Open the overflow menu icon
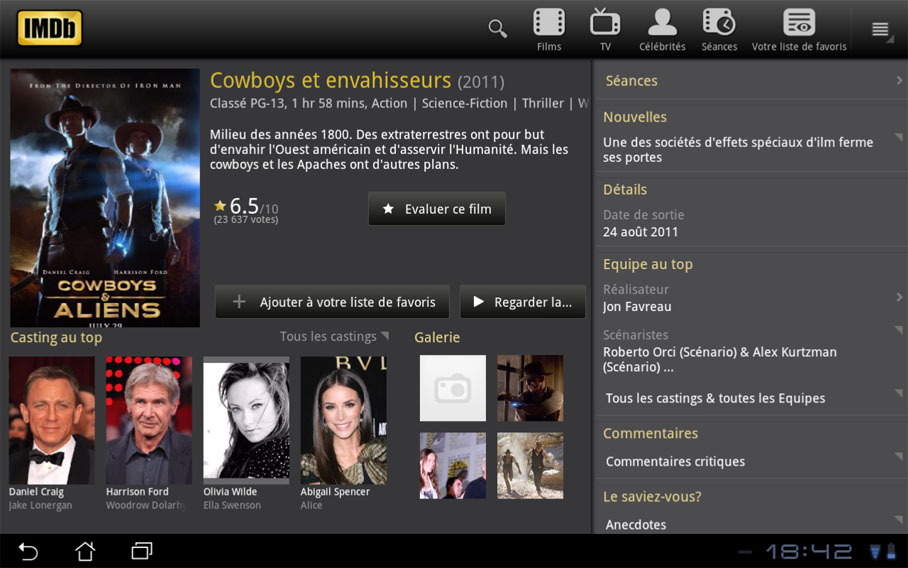The image size is (908, 568). pyautogui.click(x=880, y=29)
